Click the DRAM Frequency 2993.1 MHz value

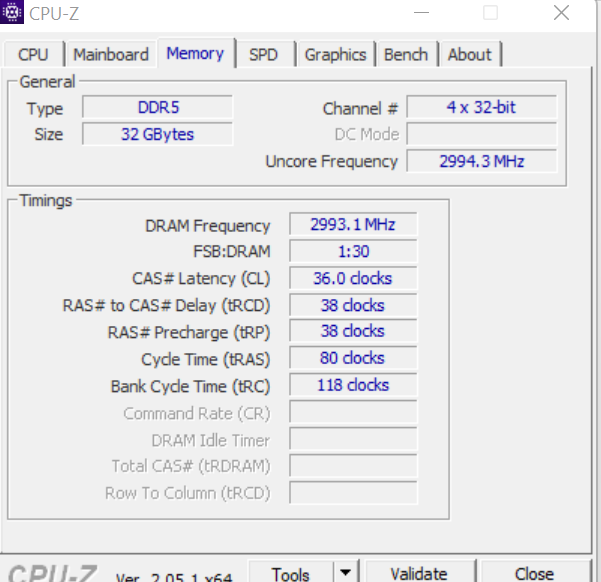coord(353,224)
